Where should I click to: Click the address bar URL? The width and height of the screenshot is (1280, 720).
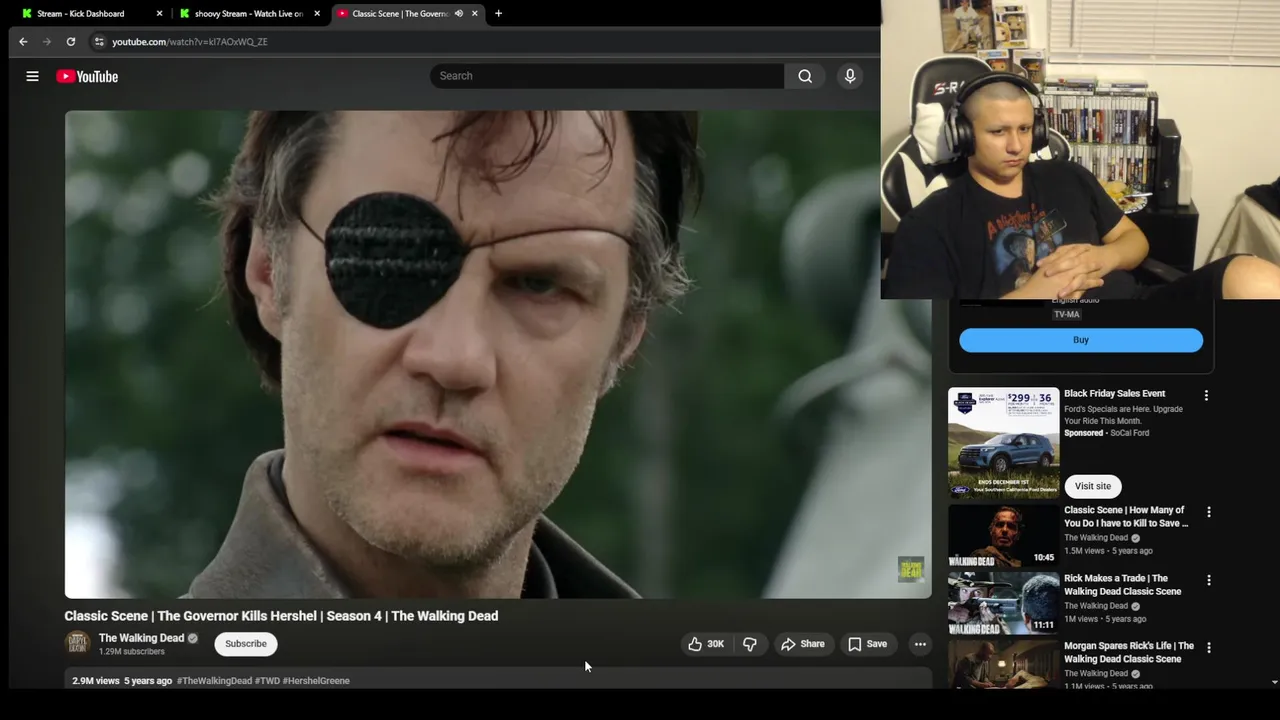(190, 42)
